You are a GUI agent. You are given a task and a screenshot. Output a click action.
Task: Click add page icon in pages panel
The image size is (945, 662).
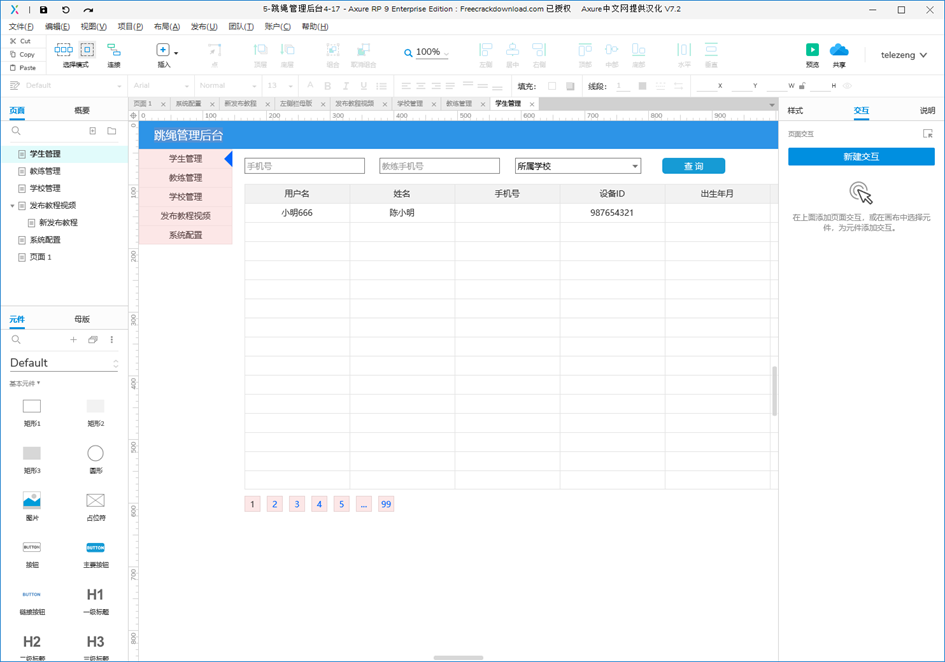[93, 131]
